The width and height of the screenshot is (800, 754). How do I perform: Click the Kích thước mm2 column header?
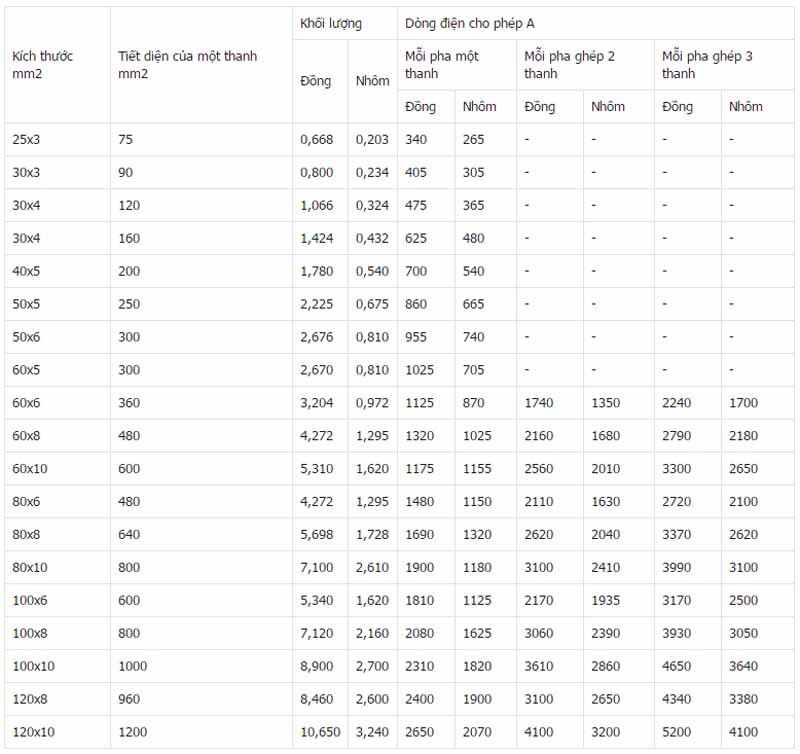point(43,65)
